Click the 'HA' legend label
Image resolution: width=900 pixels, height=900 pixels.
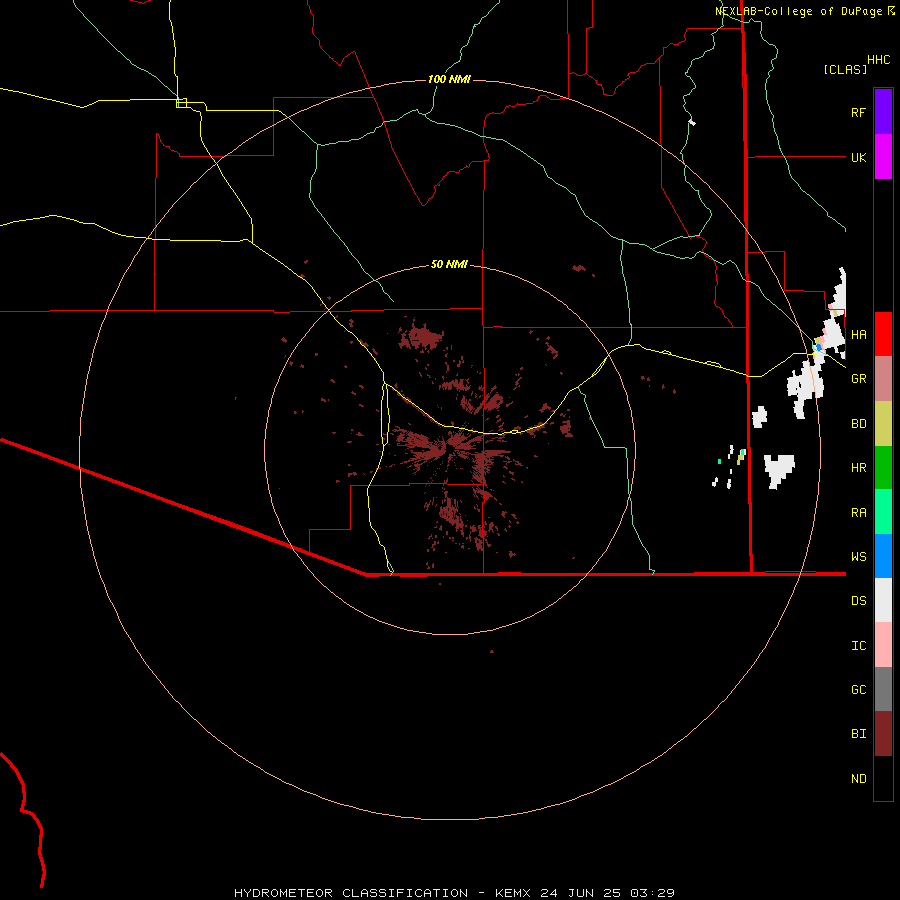coord(859,335)
